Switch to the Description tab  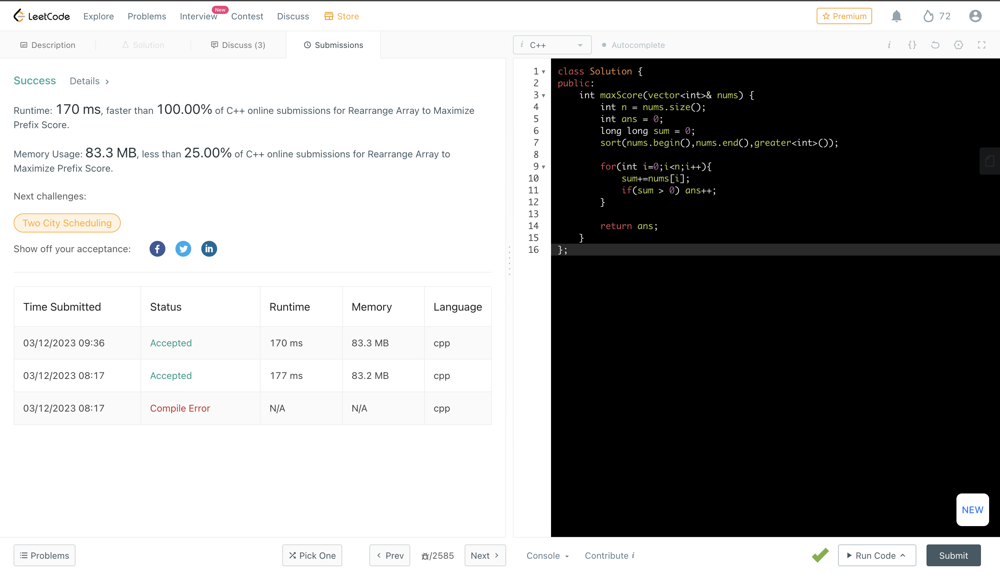click(x=48, y=45)
